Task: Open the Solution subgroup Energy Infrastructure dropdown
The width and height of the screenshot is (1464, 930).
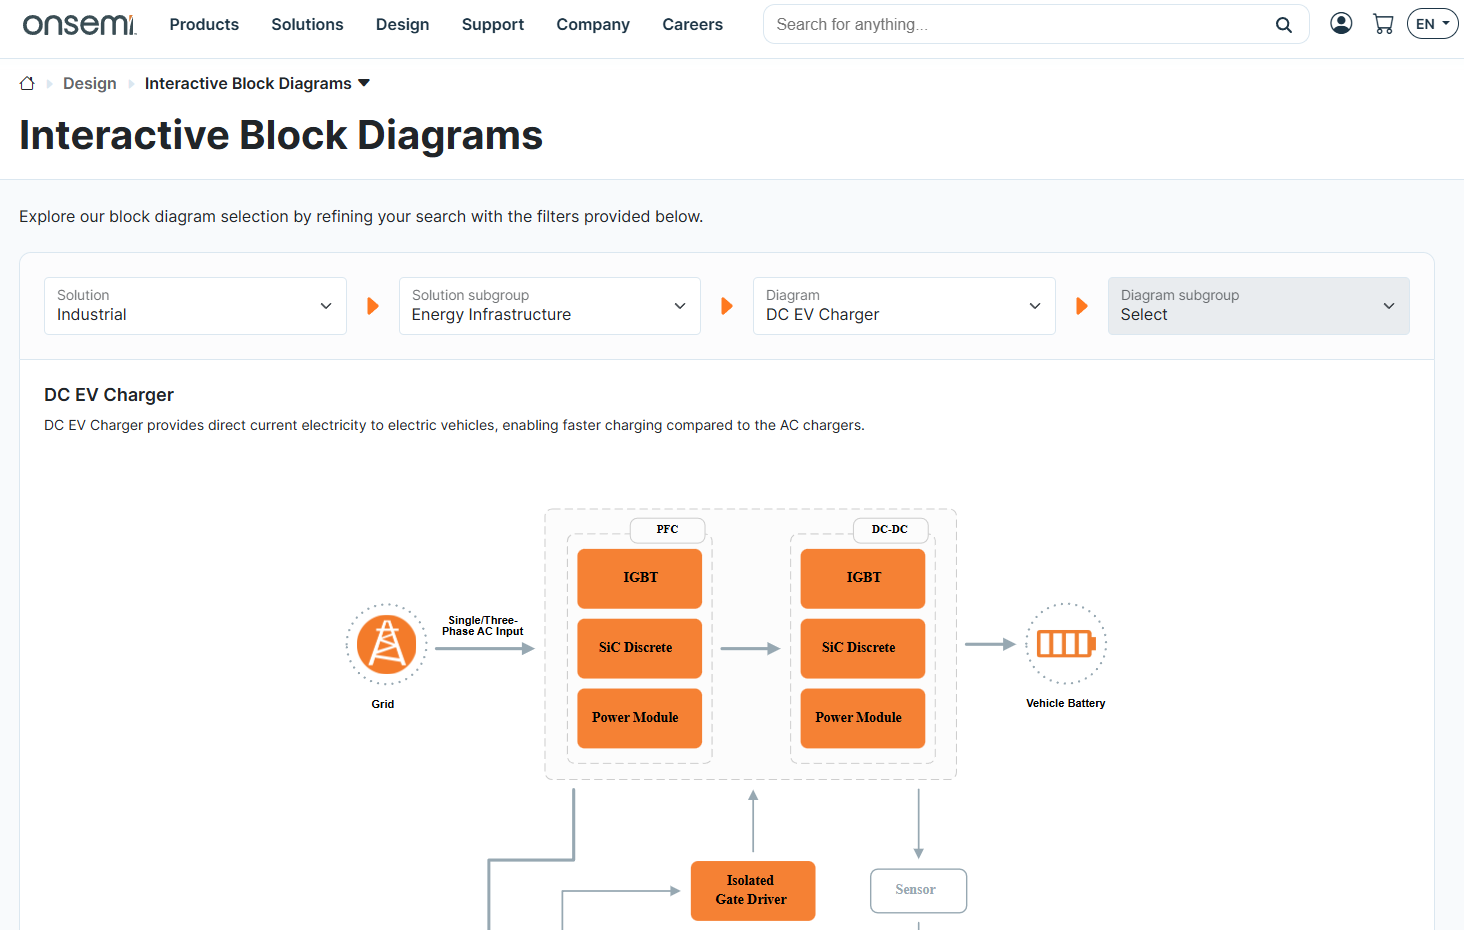Action: (549, 306)
